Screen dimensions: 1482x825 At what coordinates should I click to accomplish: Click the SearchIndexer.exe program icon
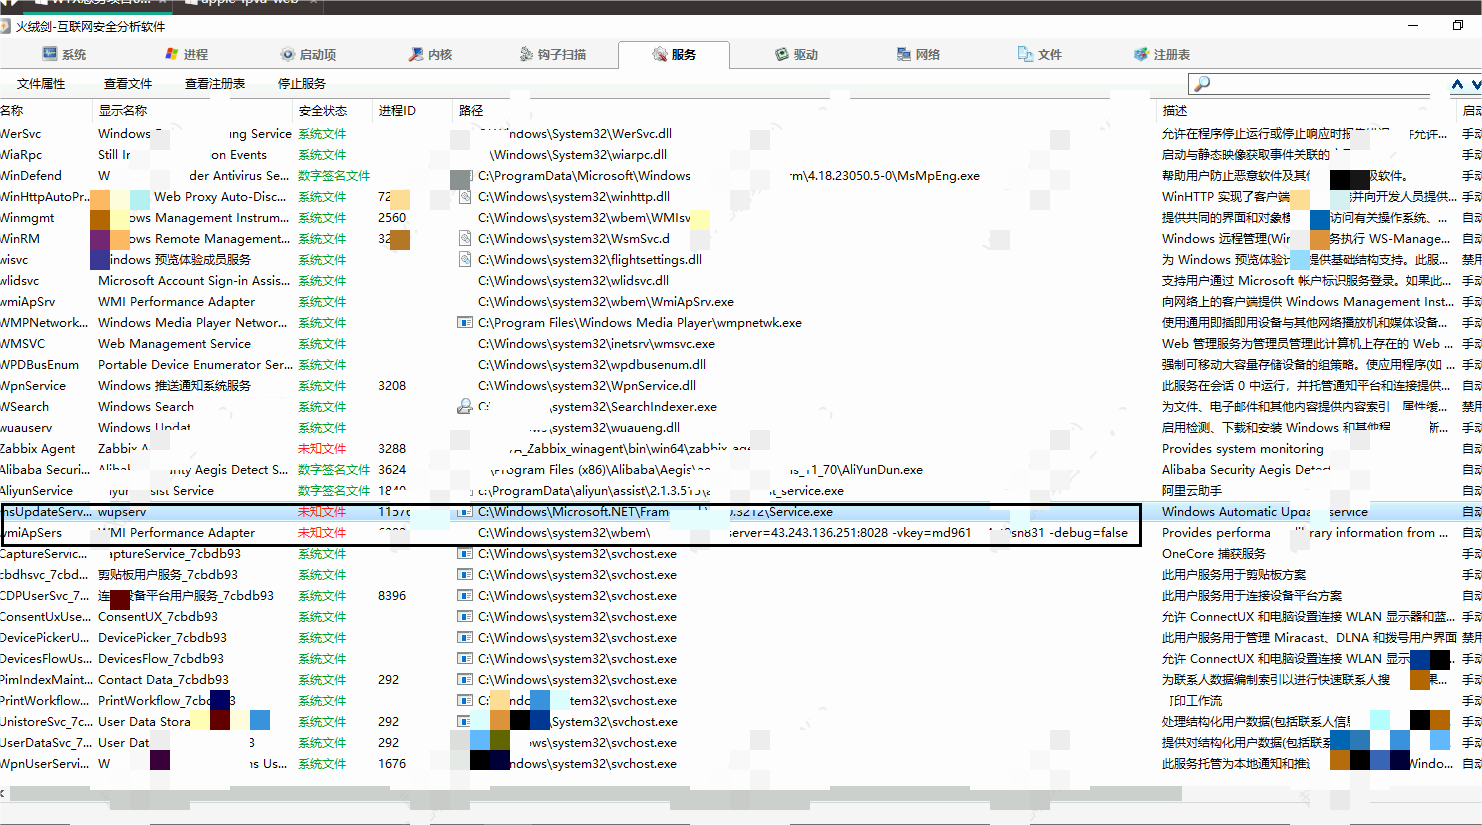pyautogui.click(x=465, y=407)
